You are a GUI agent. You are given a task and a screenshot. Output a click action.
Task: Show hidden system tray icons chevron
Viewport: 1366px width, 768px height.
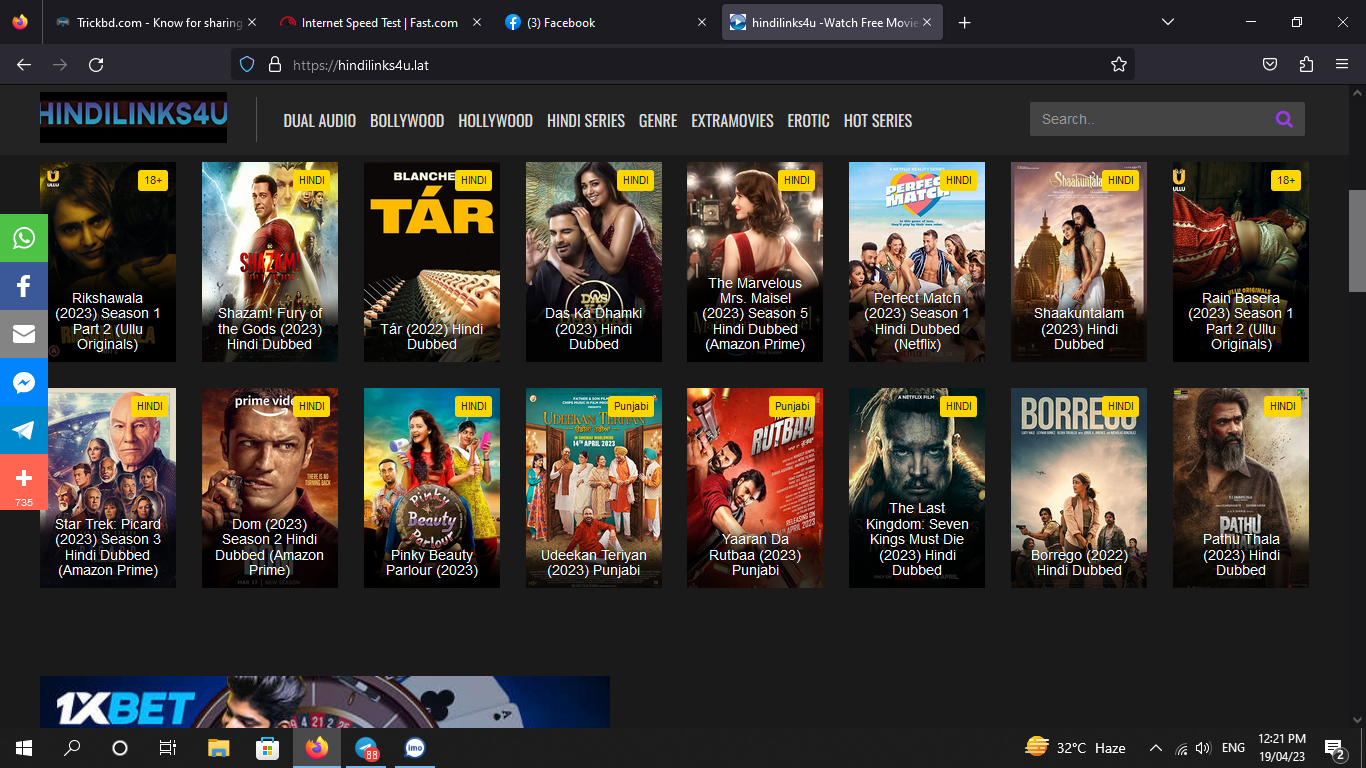(x=1156, y=748)
